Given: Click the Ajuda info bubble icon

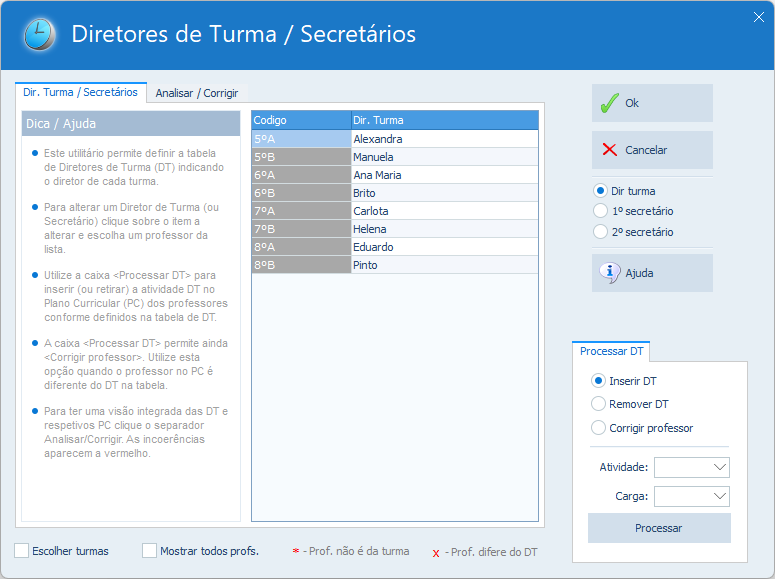Looking at the screenshot, I should tap(609, 272).
